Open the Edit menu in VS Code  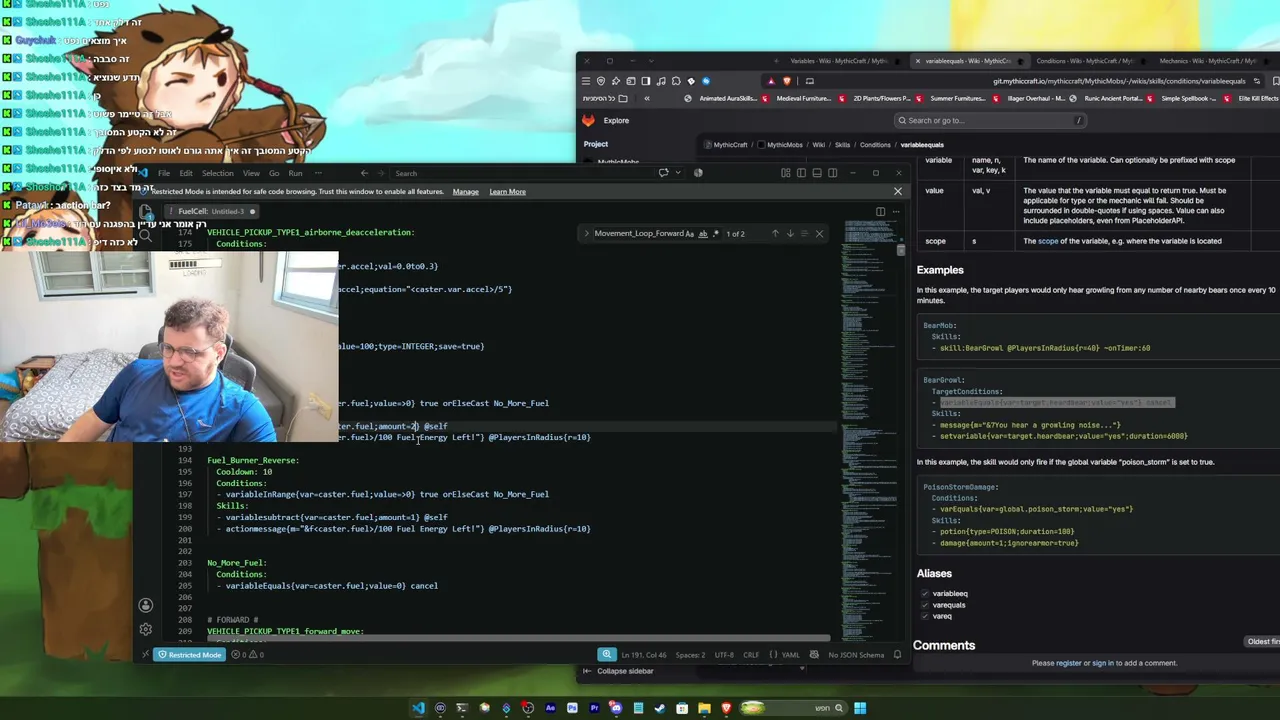click(186, 173)
